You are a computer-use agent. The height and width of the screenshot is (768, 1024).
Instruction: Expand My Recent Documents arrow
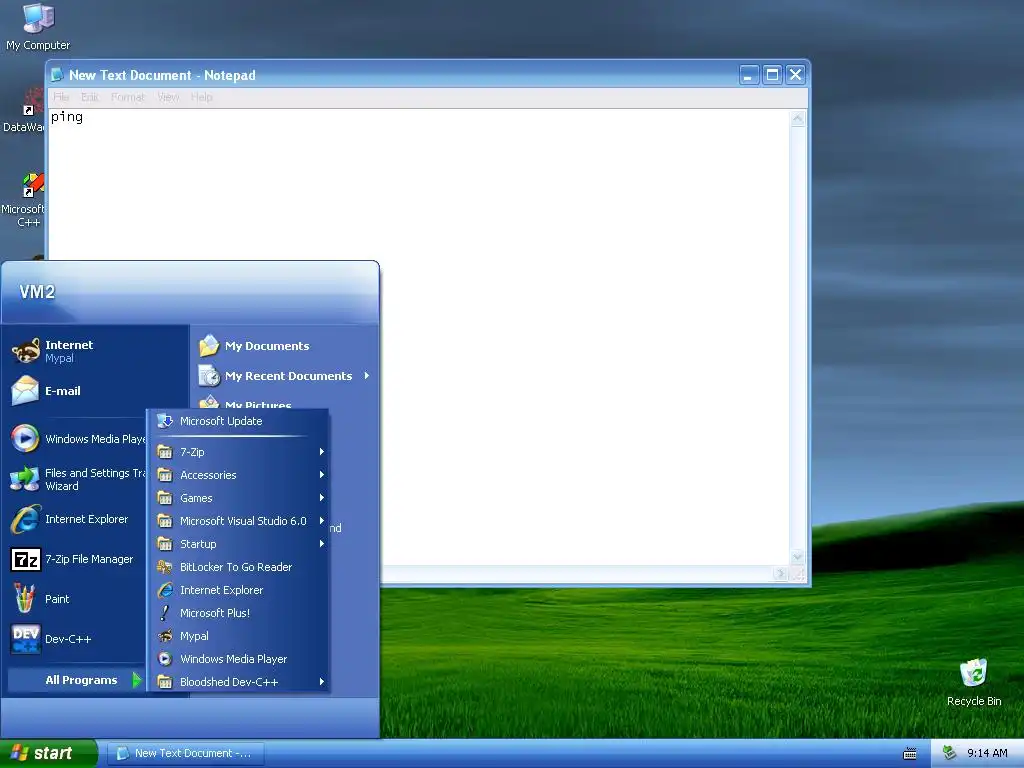[367, 376]
